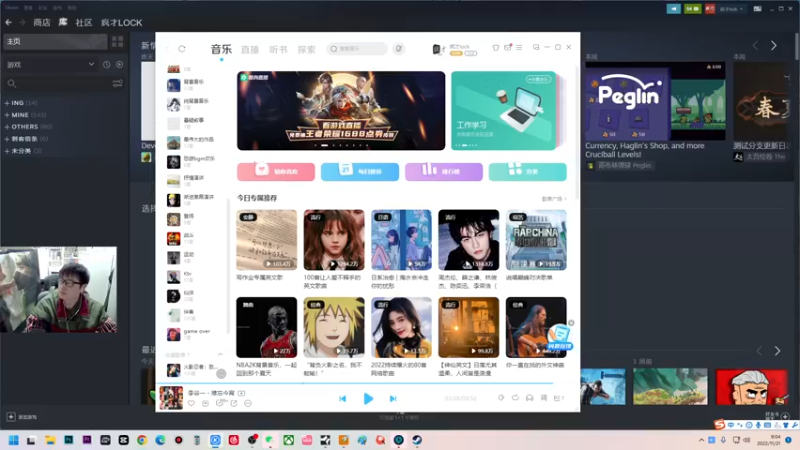
Task: Open voice/song recognition next to search
Action: pos(399,48)
